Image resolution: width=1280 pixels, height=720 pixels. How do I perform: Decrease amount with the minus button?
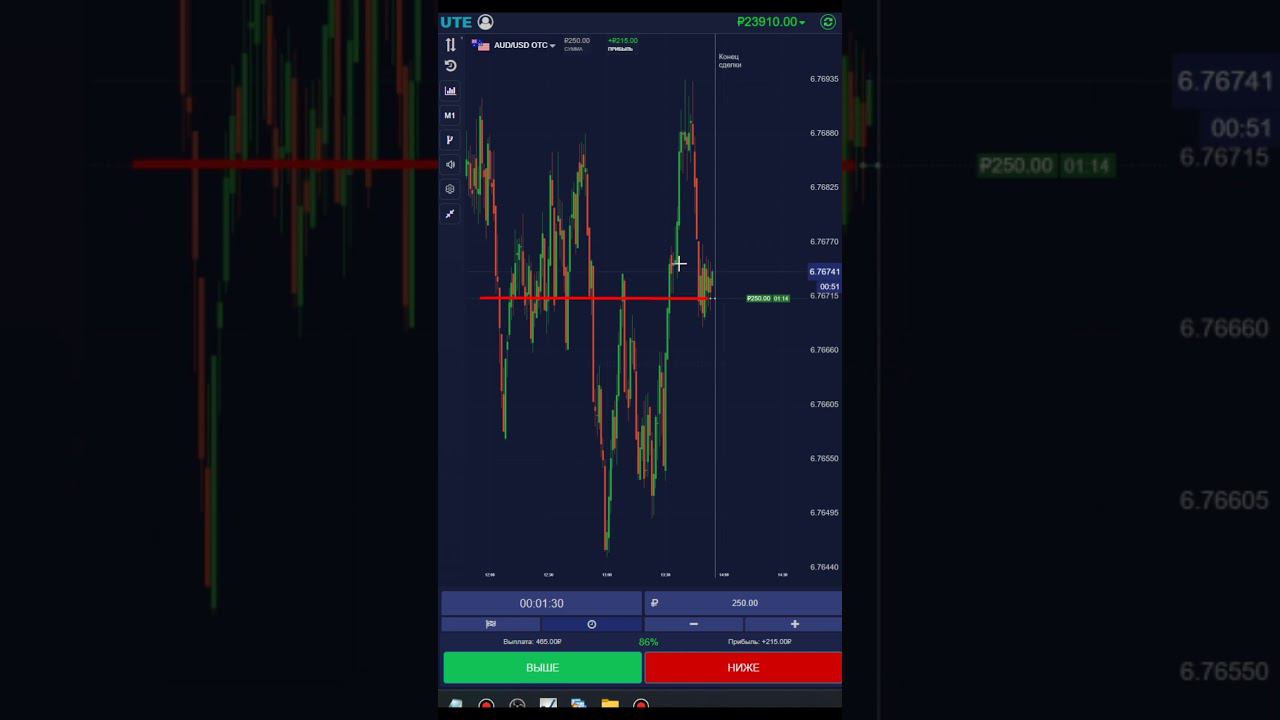694,624
